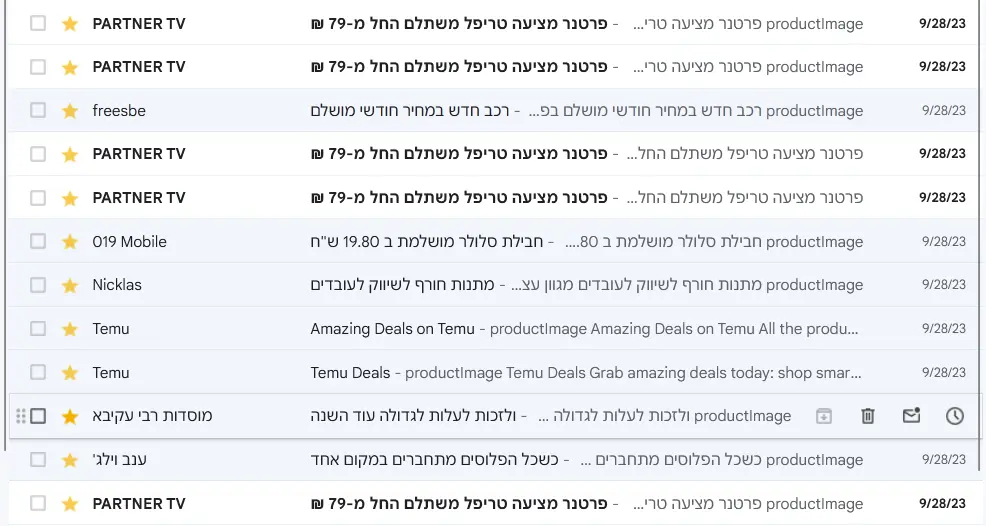The image size is (986, 526).
Task: Select the freesbe email checkbox
Action: 38,110
